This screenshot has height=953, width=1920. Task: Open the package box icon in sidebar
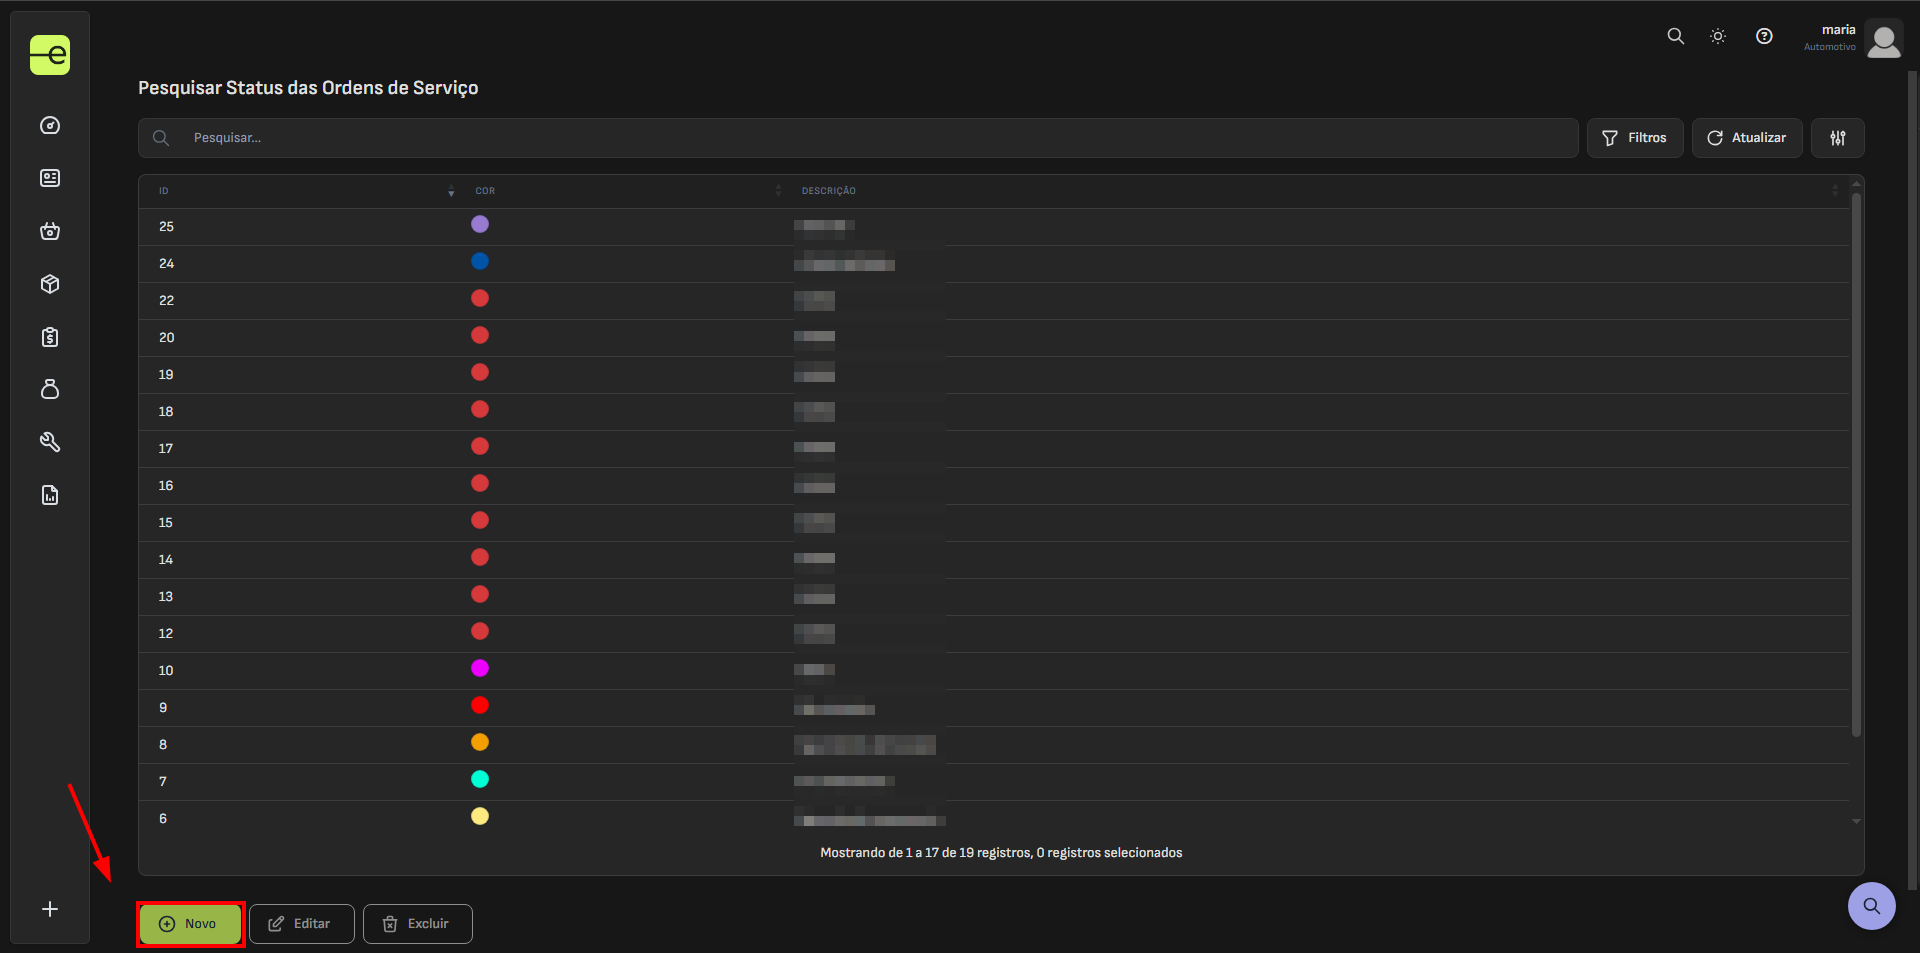tap(50, 284)
